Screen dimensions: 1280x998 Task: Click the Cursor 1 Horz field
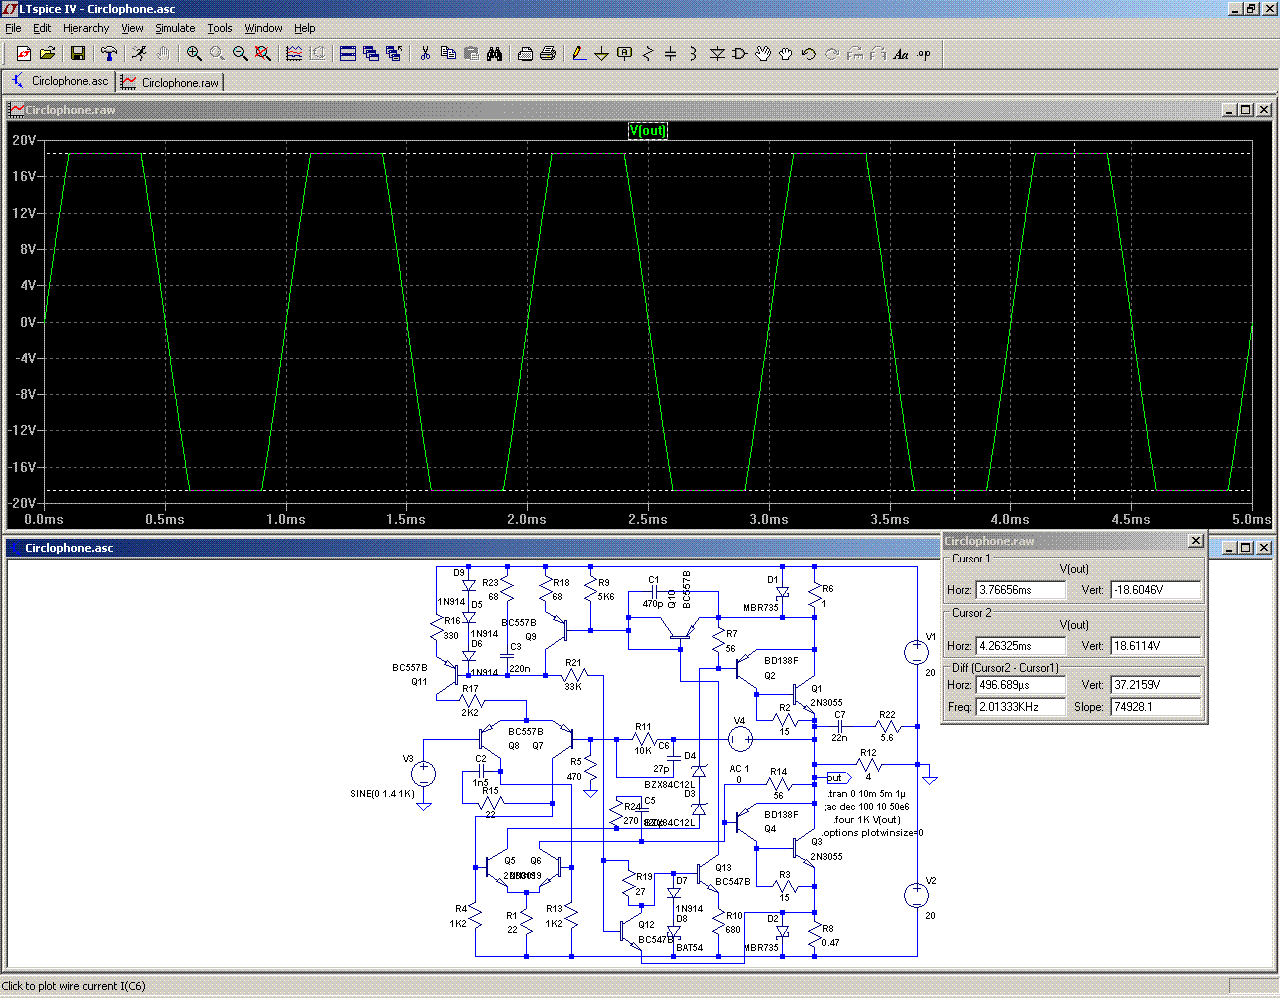click(1020, 590)
